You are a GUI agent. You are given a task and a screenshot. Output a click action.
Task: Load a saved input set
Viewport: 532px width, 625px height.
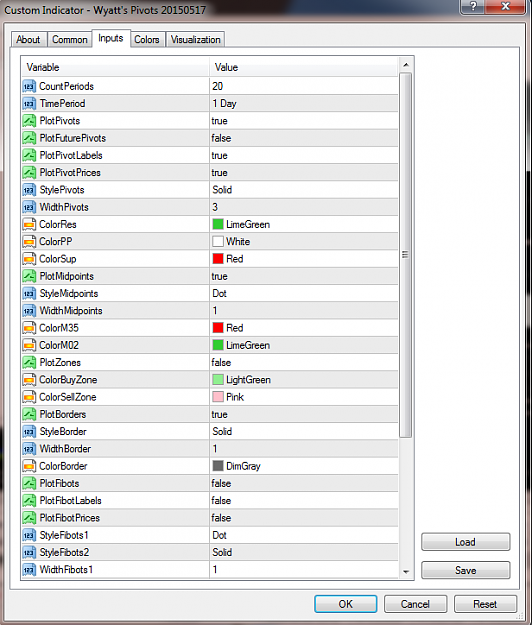click(465, 542)
